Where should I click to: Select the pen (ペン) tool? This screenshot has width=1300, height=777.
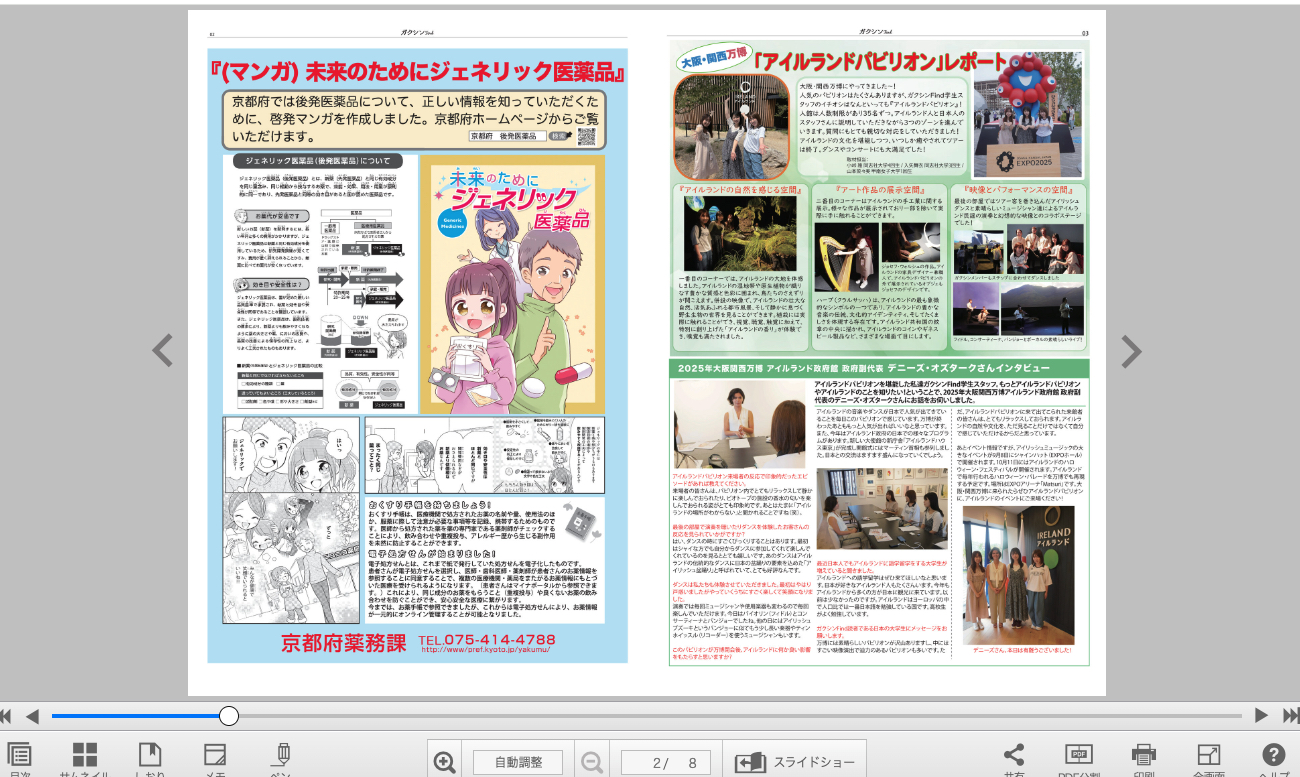[x=282, y=757]
